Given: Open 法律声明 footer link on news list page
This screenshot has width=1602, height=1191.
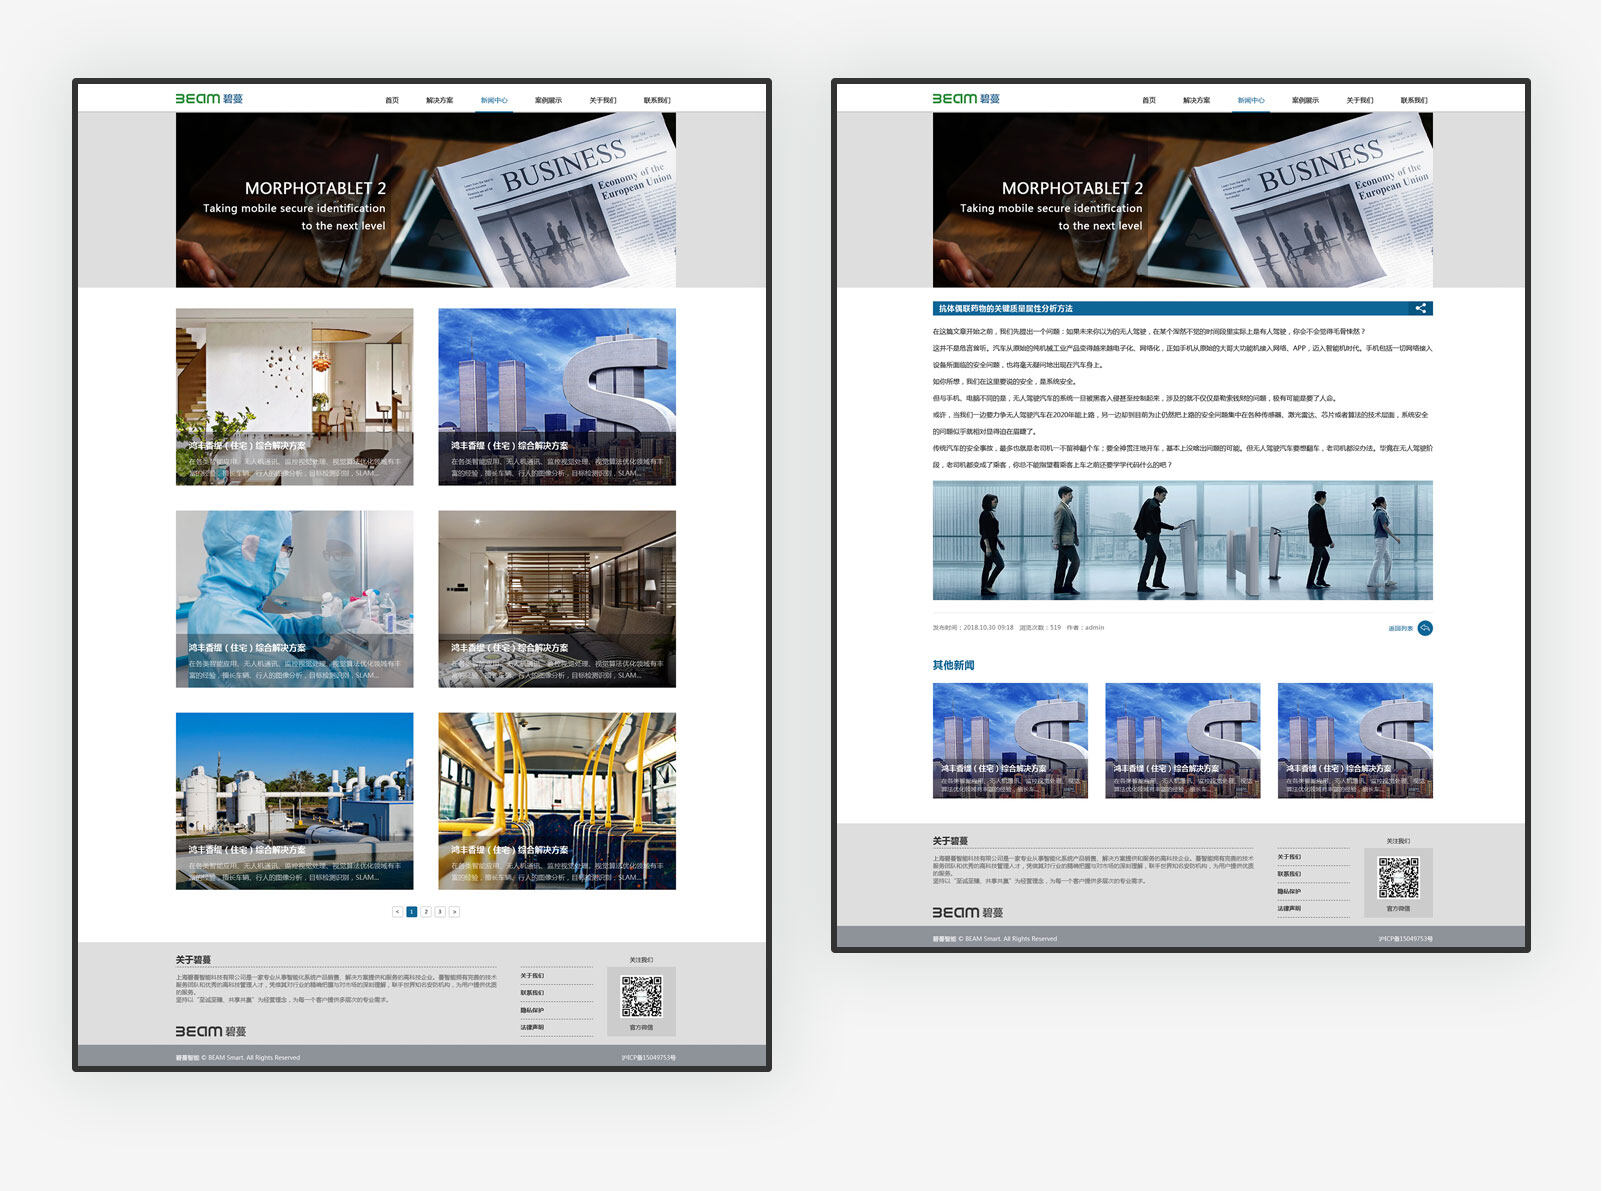Looking at the screenshot, I should tap(532, 1027).
